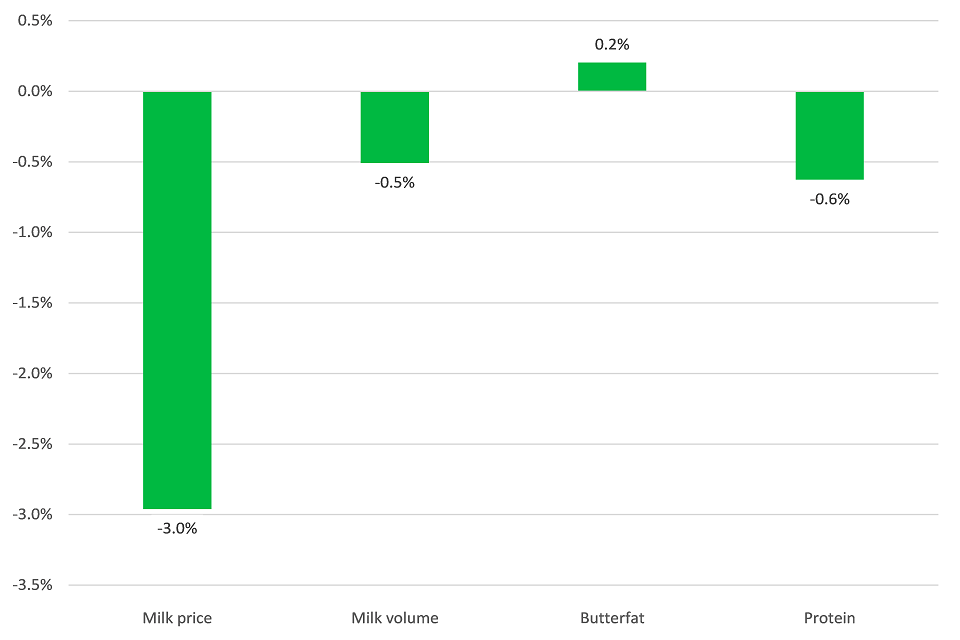
Task: Click the 0.5% y-axis tick label
Action: pos(34,21)
